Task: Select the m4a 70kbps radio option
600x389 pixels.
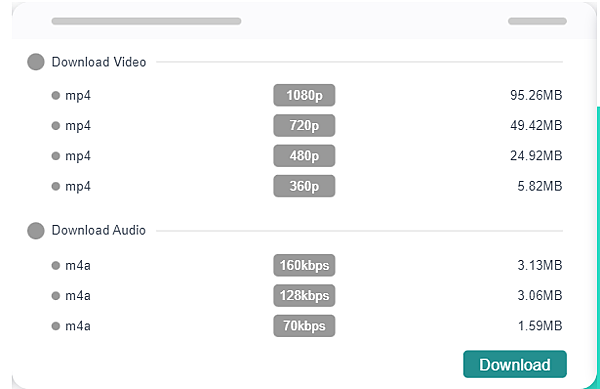Action: point(56,326)
